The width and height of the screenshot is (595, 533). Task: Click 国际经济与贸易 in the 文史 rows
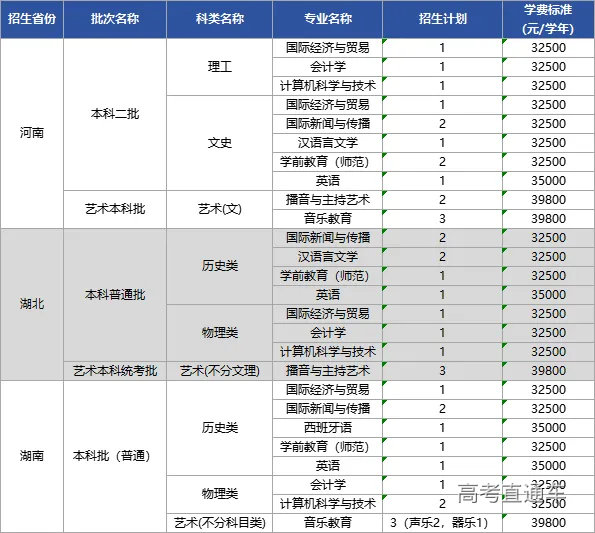tap(327, 105)
